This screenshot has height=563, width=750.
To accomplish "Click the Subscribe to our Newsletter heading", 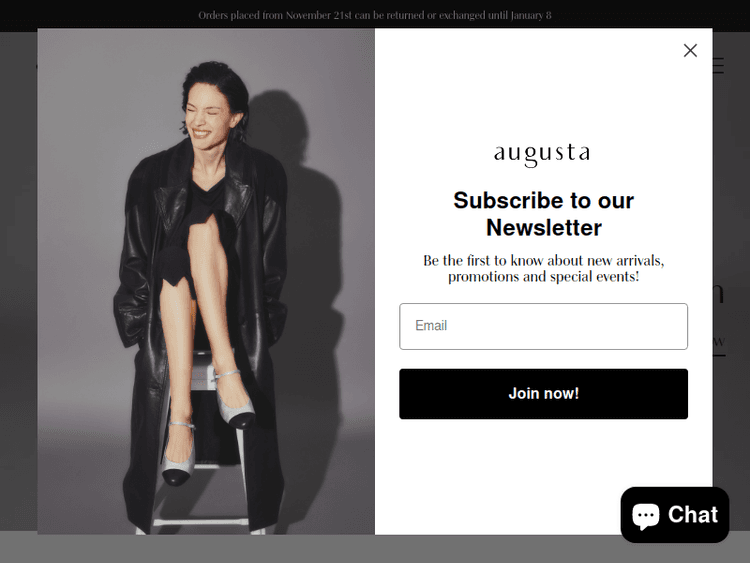I will [x=543, y=214].
